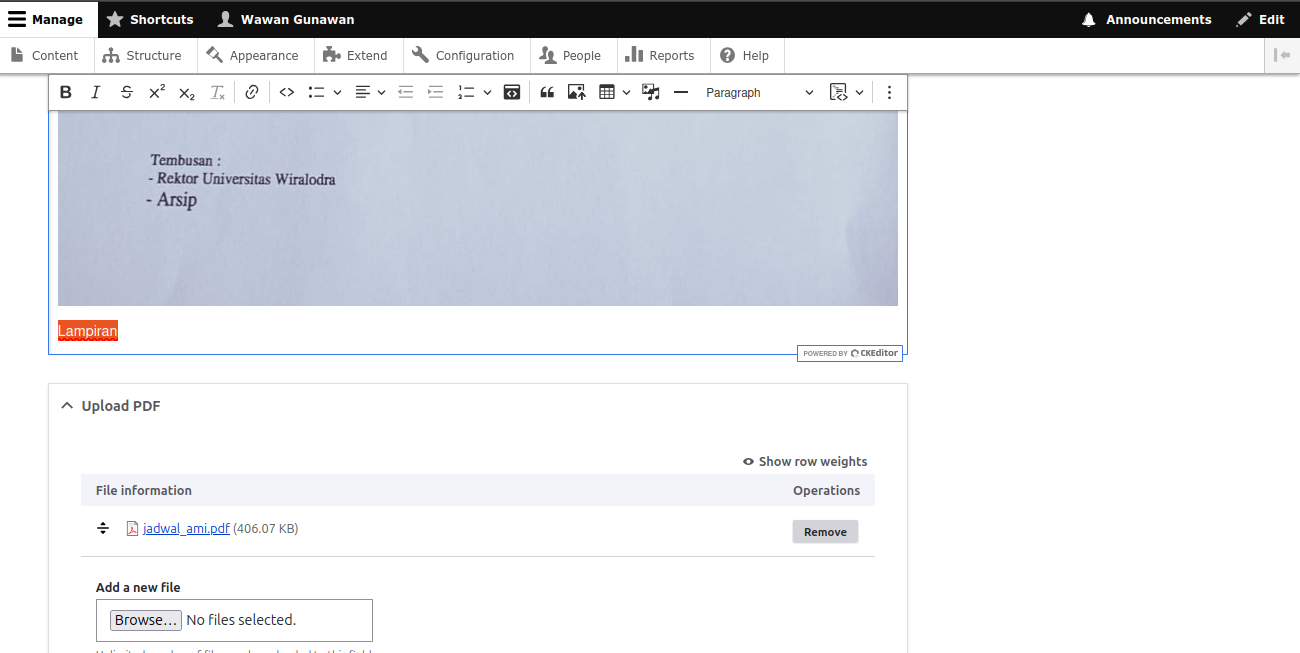Open the code block language dropdown arrow

pyautogui.click(x=859, y=92)
